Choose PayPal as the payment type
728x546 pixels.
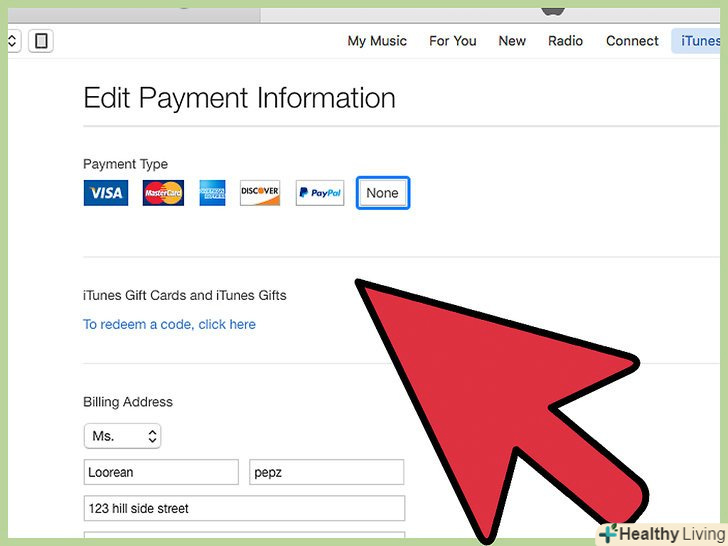pos(320,193)
